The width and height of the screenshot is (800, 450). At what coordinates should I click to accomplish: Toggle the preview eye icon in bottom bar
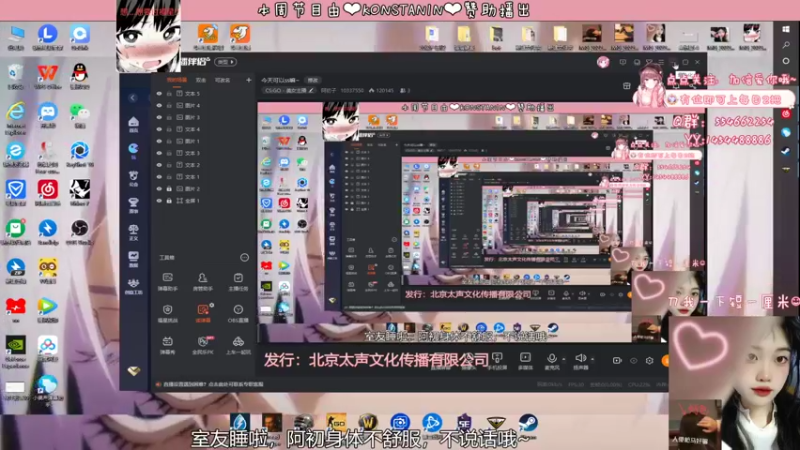(x=634, y=360)
